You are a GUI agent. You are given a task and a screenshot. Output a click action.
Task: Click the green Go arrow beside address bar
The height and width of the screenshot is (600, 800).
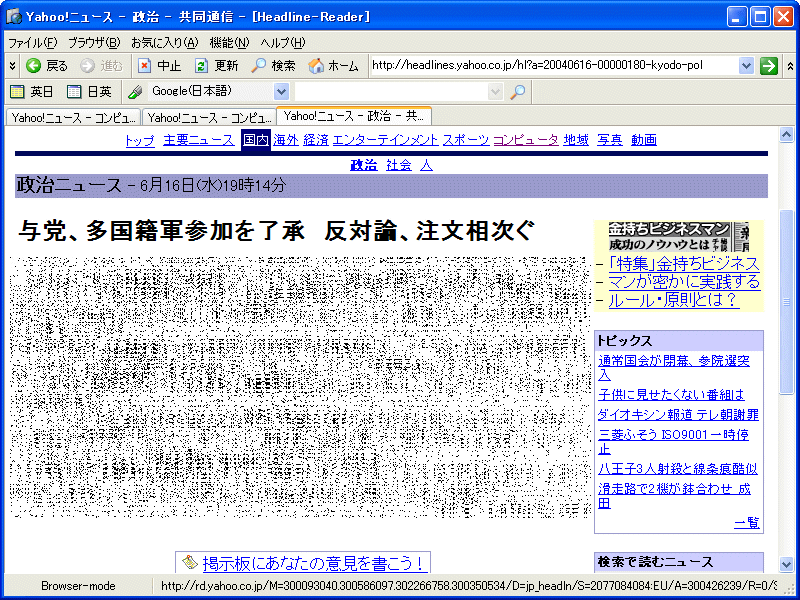[x=768, y=66]
